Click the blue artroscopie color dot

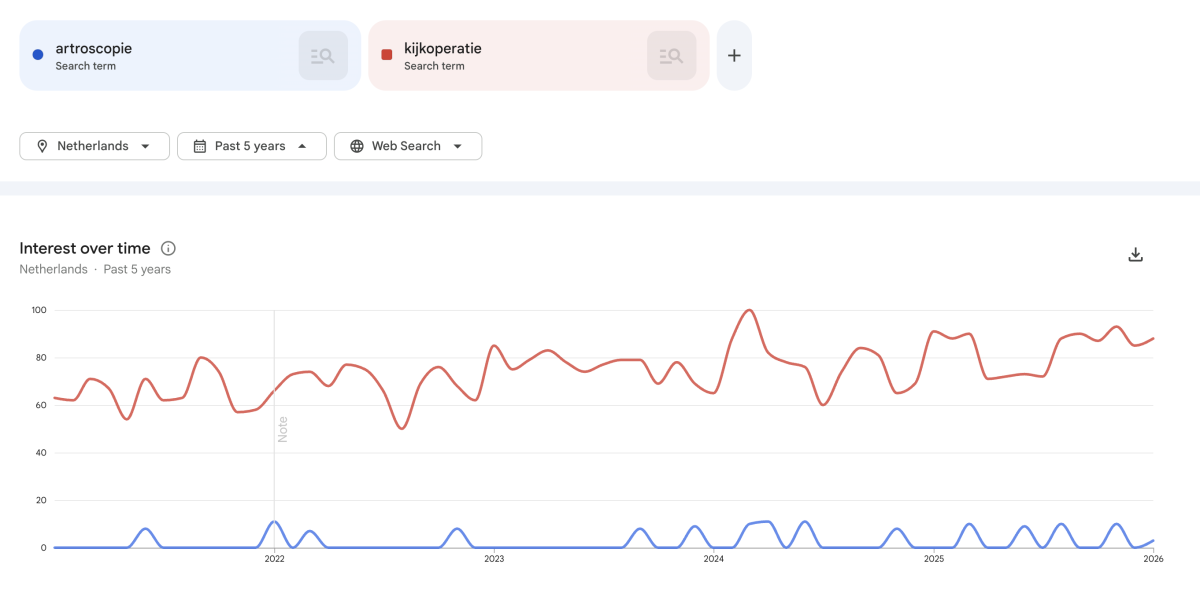click(38, 55)
